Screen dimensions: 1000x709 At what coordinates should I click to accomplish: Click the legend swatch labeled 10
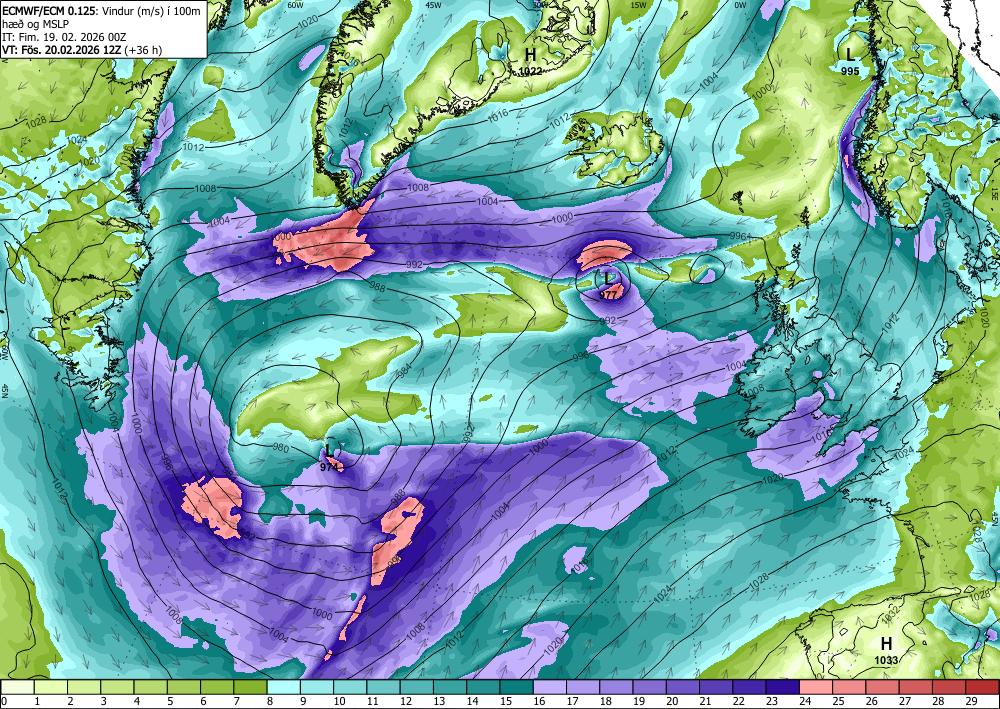click(x=349, y=687)
